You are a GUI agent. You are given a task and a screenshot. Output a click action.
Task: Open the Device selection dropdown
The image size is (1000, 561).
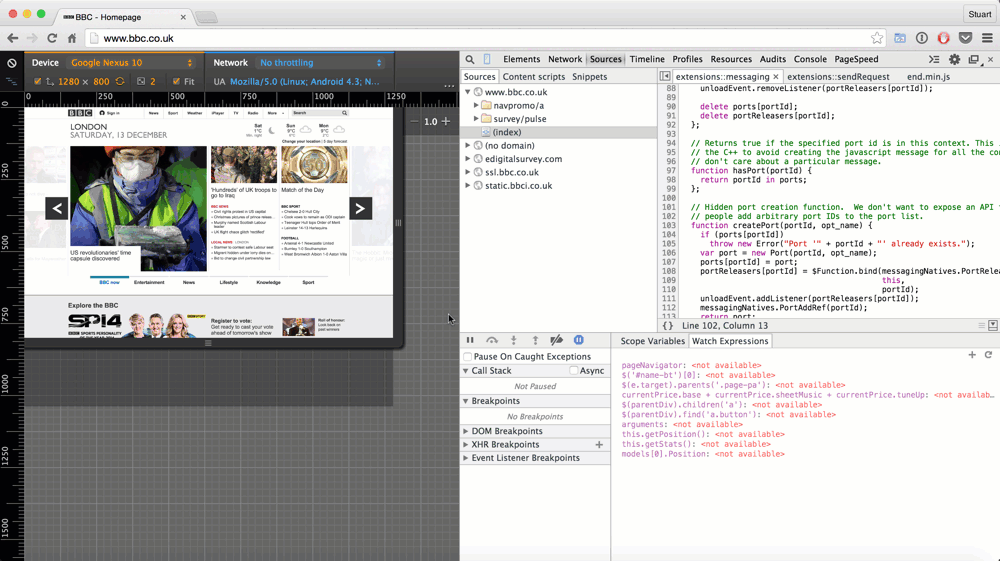(x=132, y=62)
